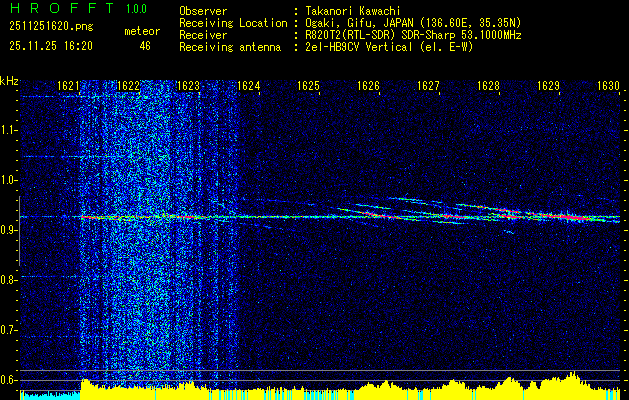Click the 1623 time marker
Viewport: 629px width, 400px height.
pos(188,85)
